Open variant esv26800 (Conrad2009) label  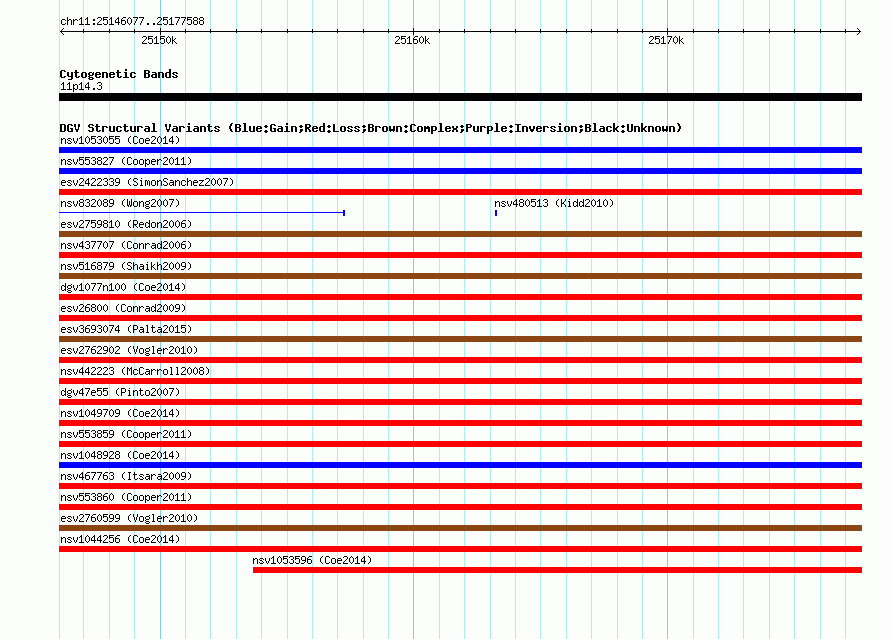tap(123, 308)
